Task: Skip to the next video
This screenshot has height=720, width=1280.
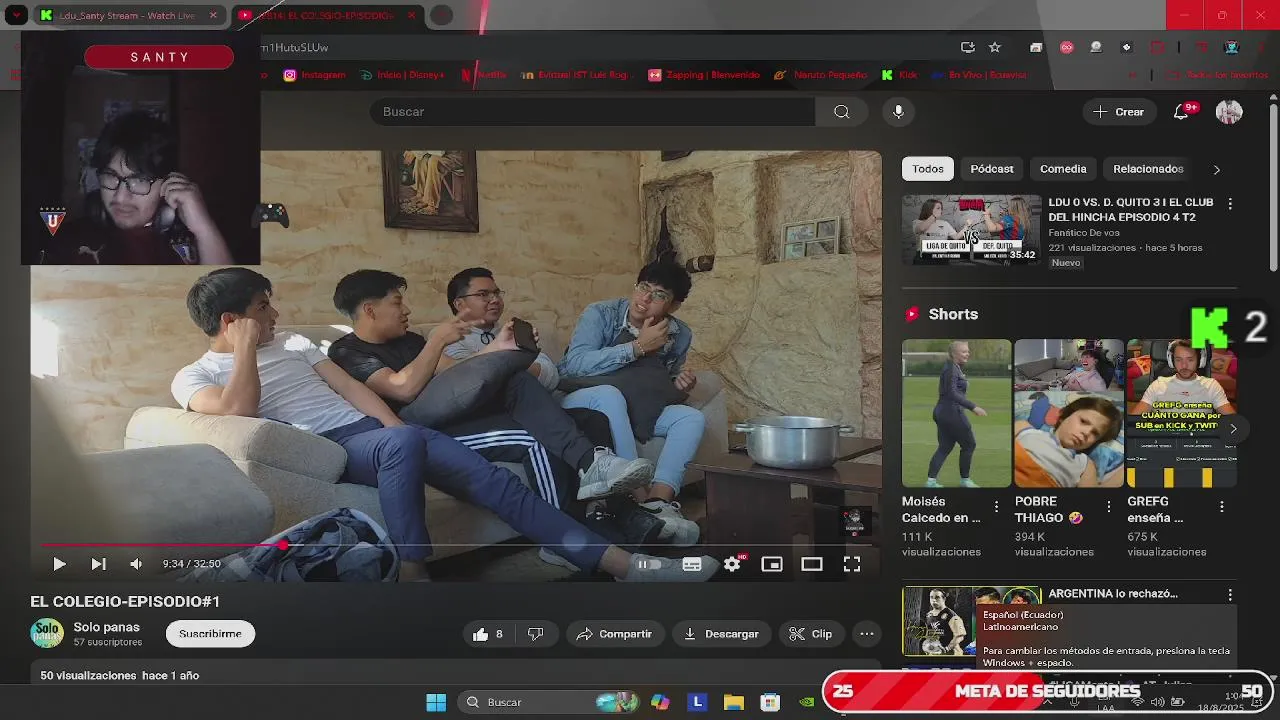Action: point(98,564)
